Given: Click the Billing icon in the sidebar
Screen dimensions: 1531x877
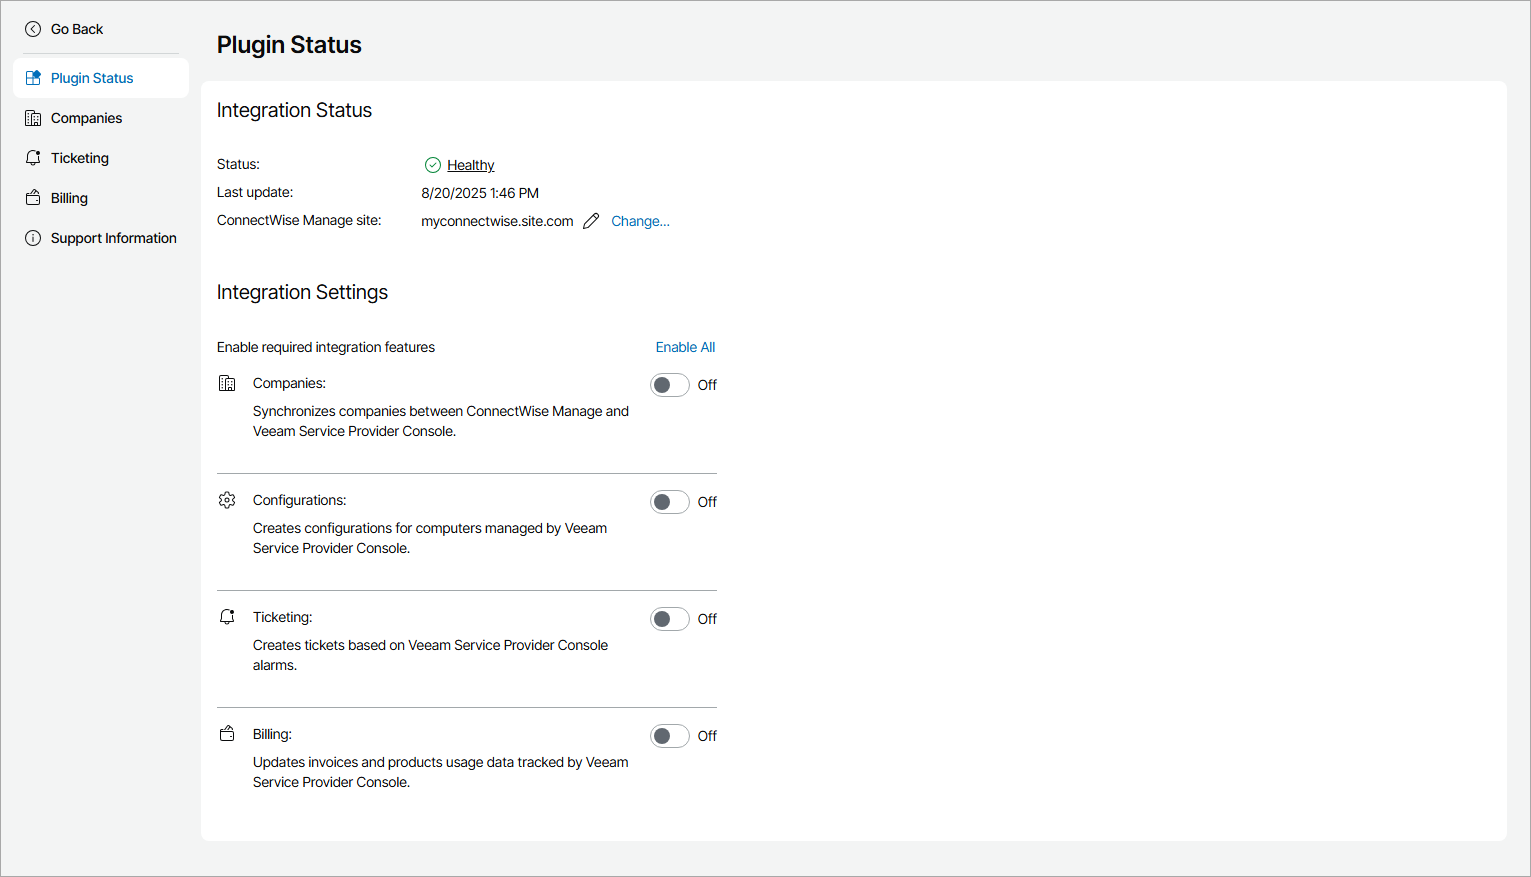Looking at the screenshot, I should [33, 197].
